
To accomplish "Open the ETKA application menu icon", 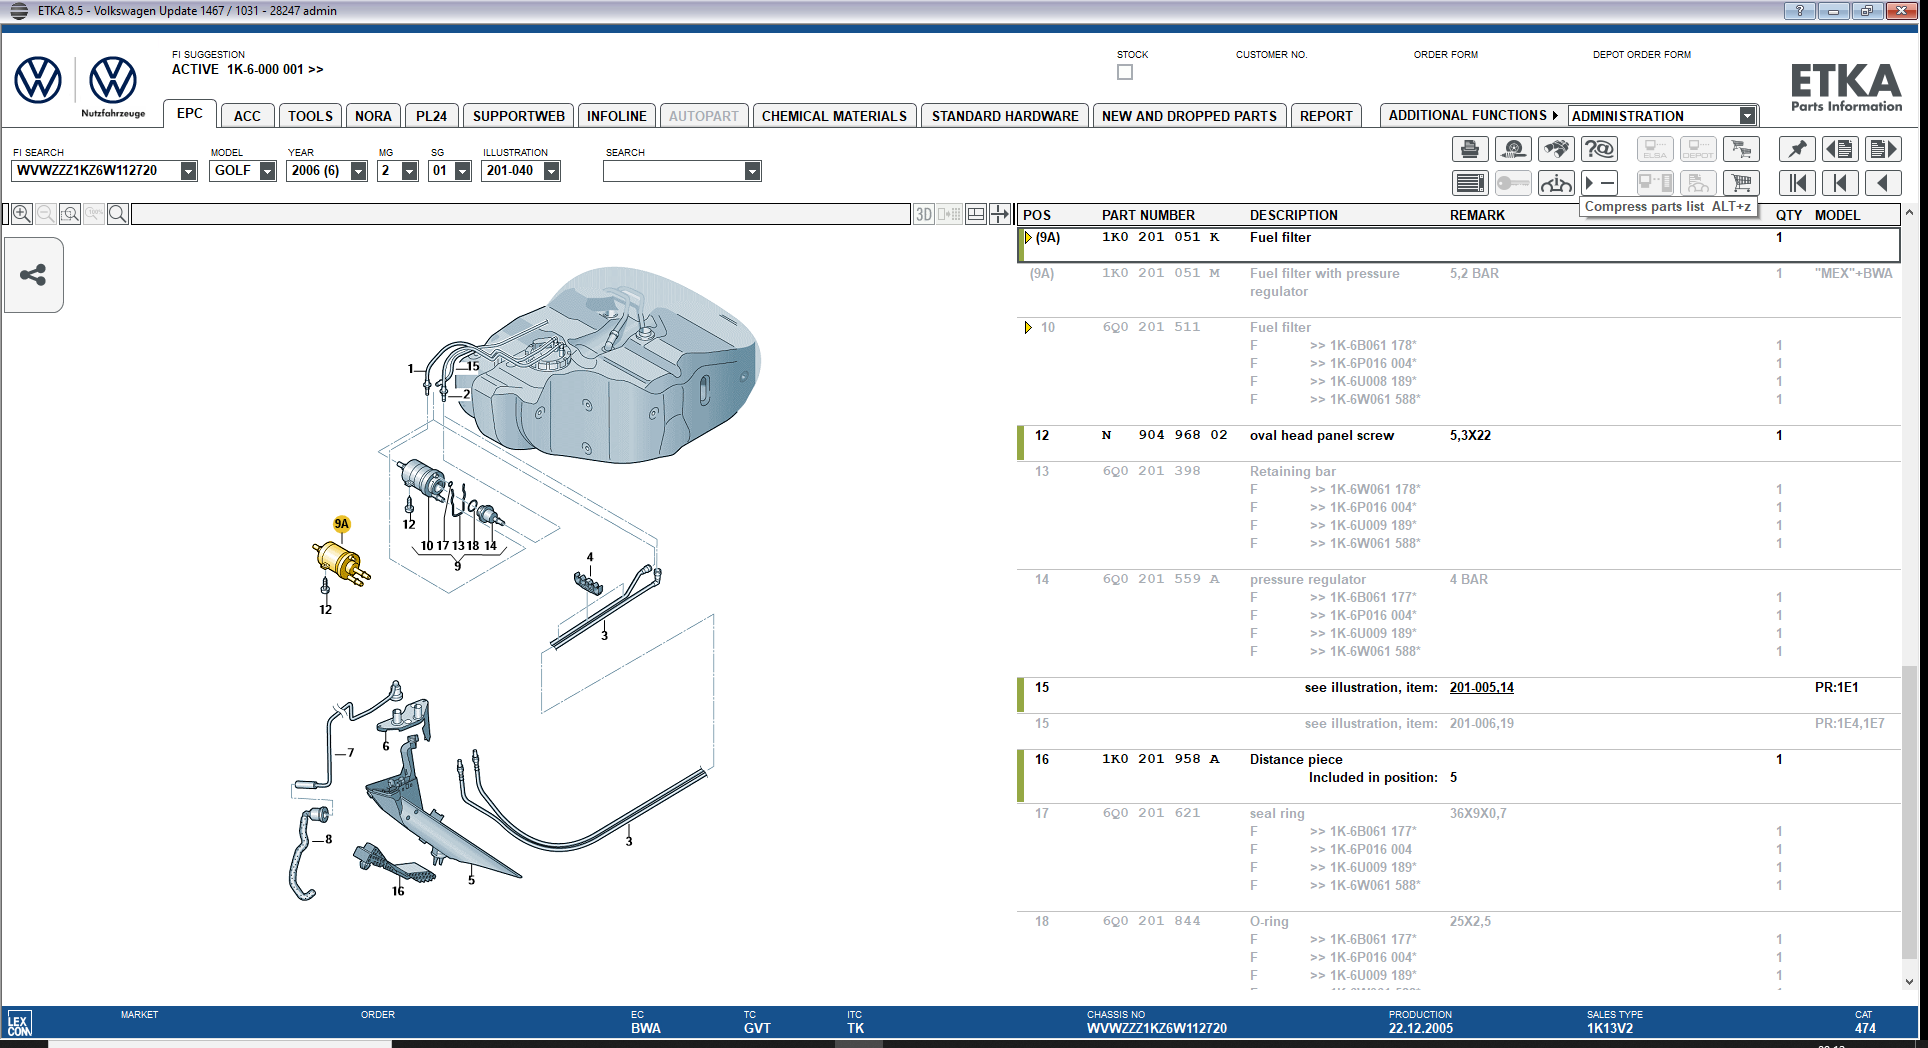I will [18, 11].
